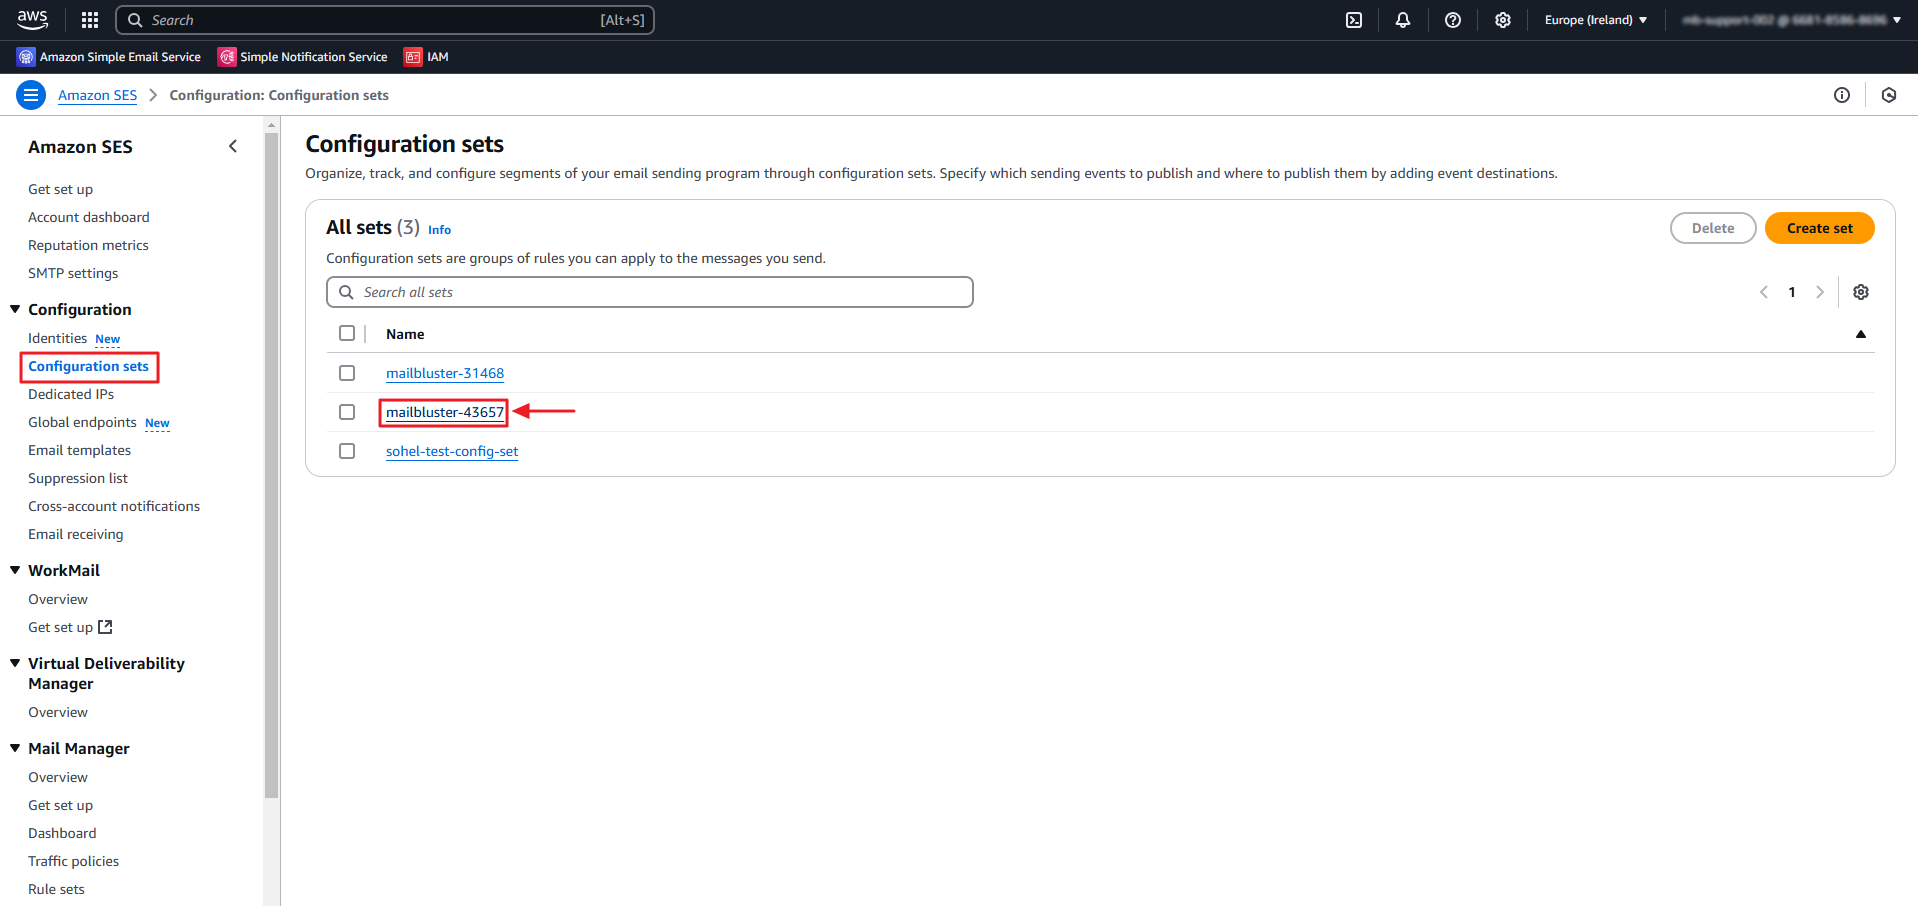Open Email templates in sidebar
This screenshot has height=906, width=1918.
(x=79, y=450)
